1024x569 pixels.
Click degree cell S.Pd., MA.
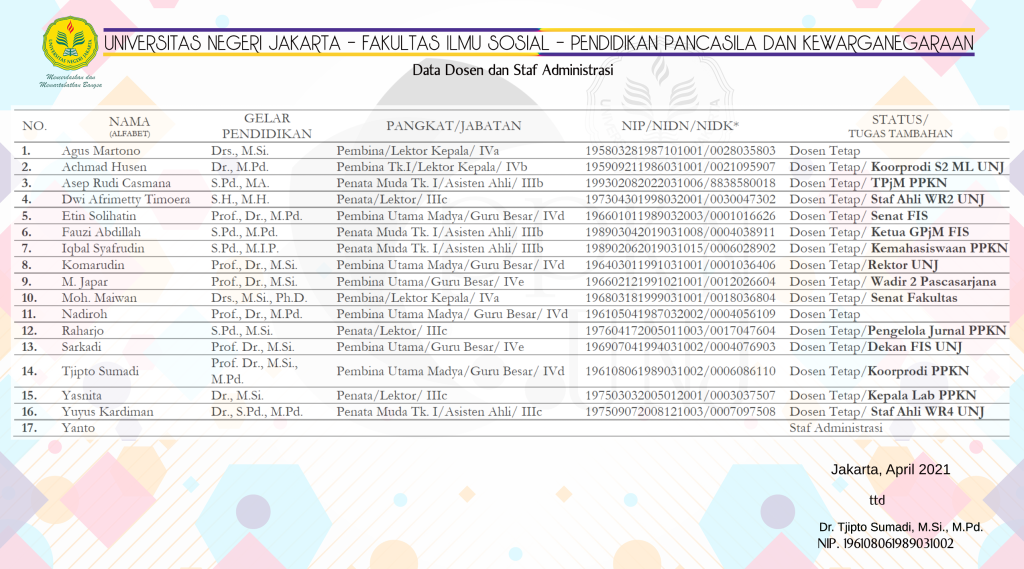(x=240, y=184)
